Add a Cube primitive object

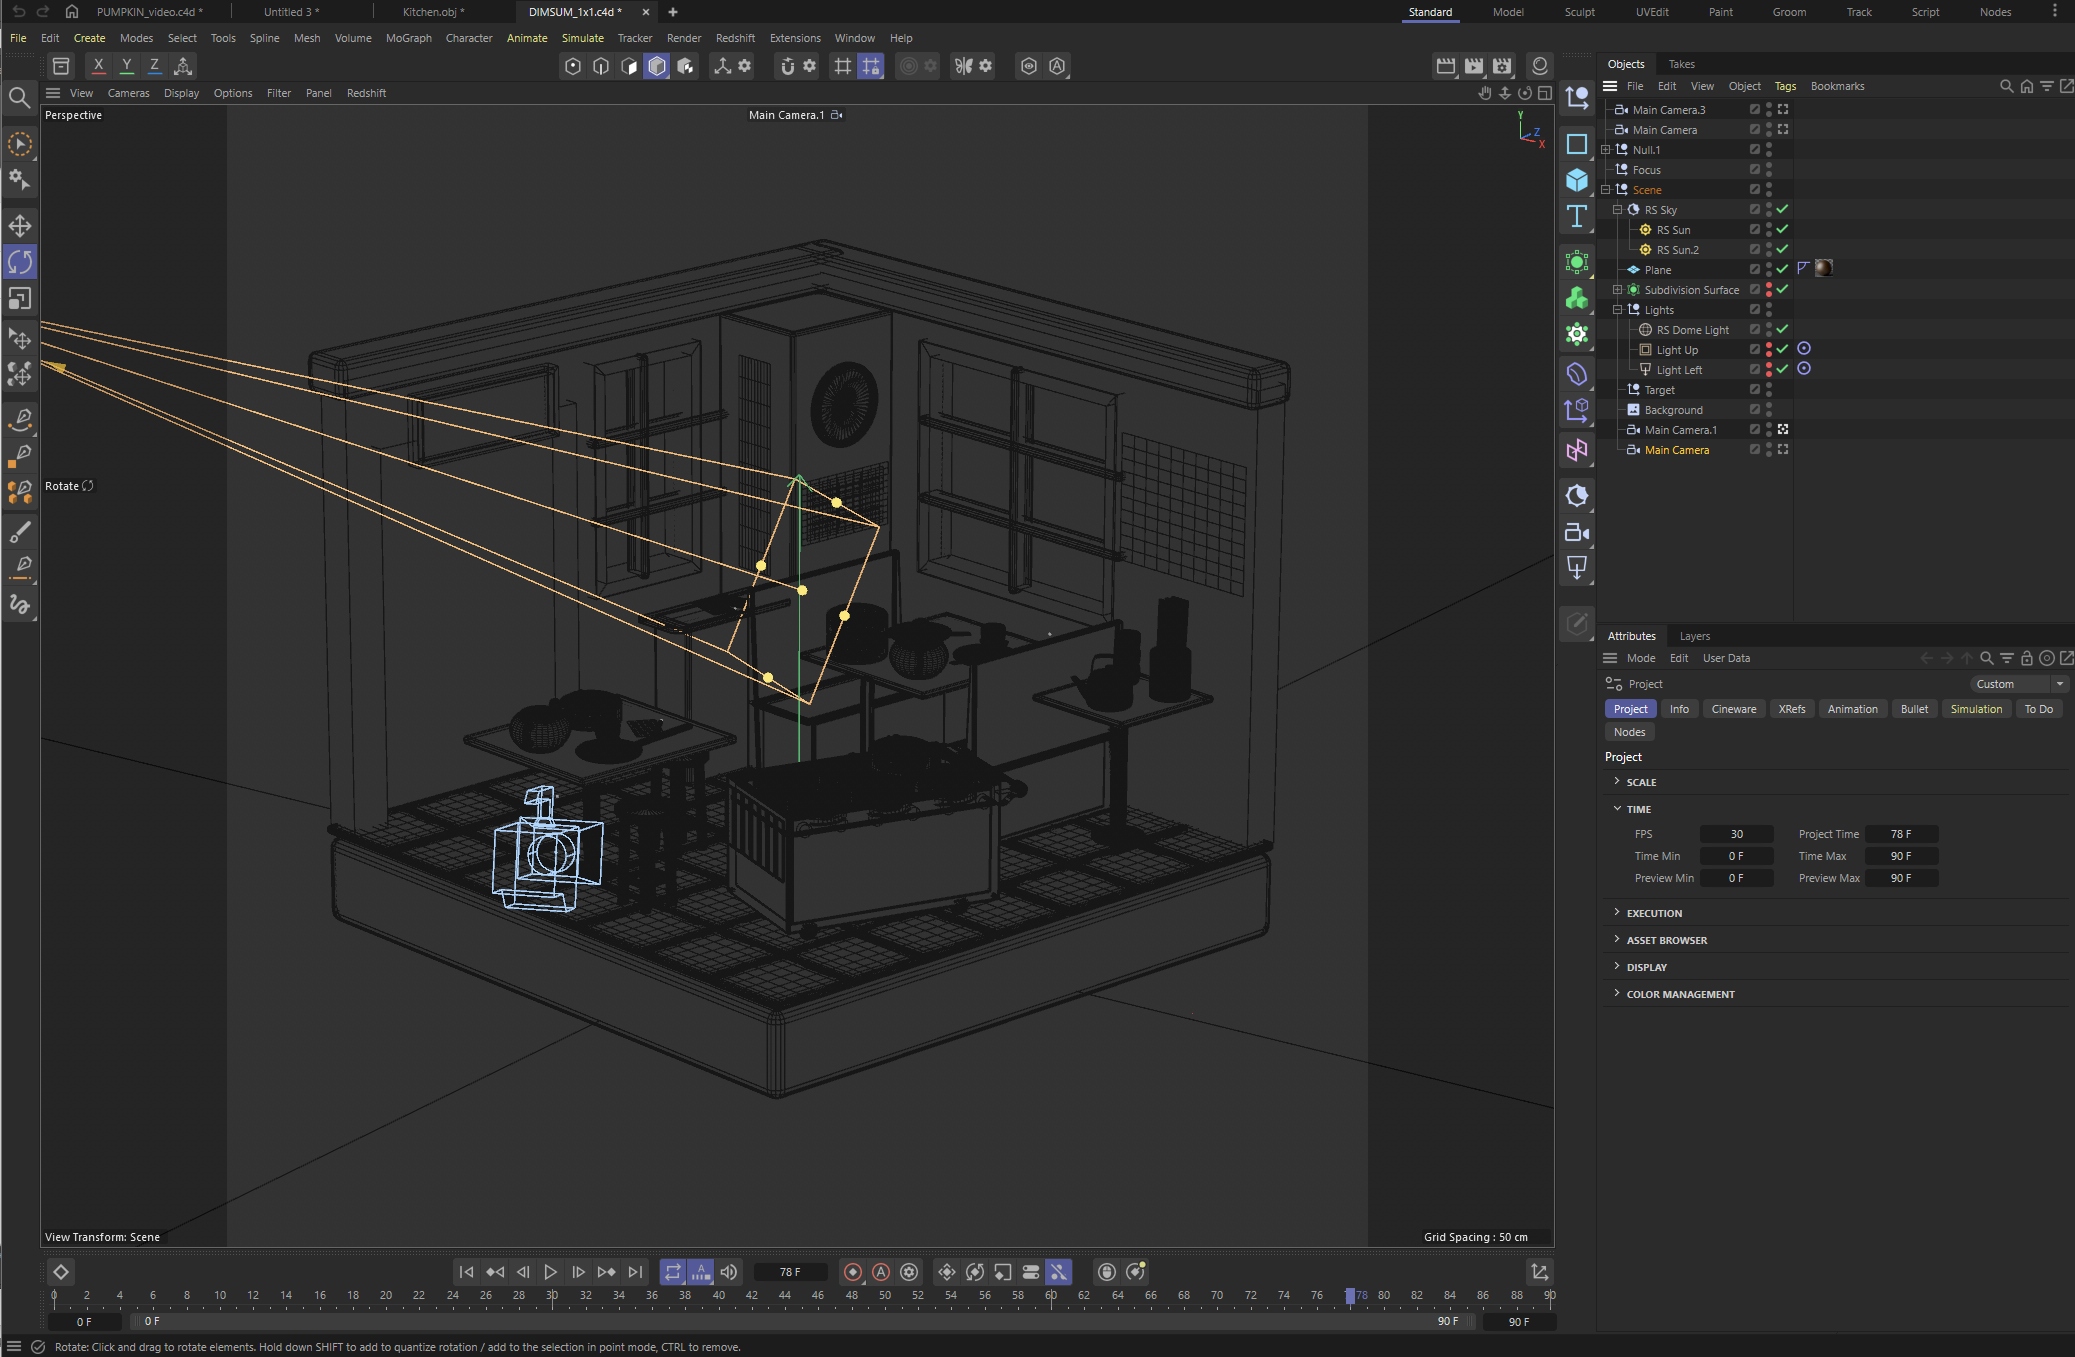1577,180
